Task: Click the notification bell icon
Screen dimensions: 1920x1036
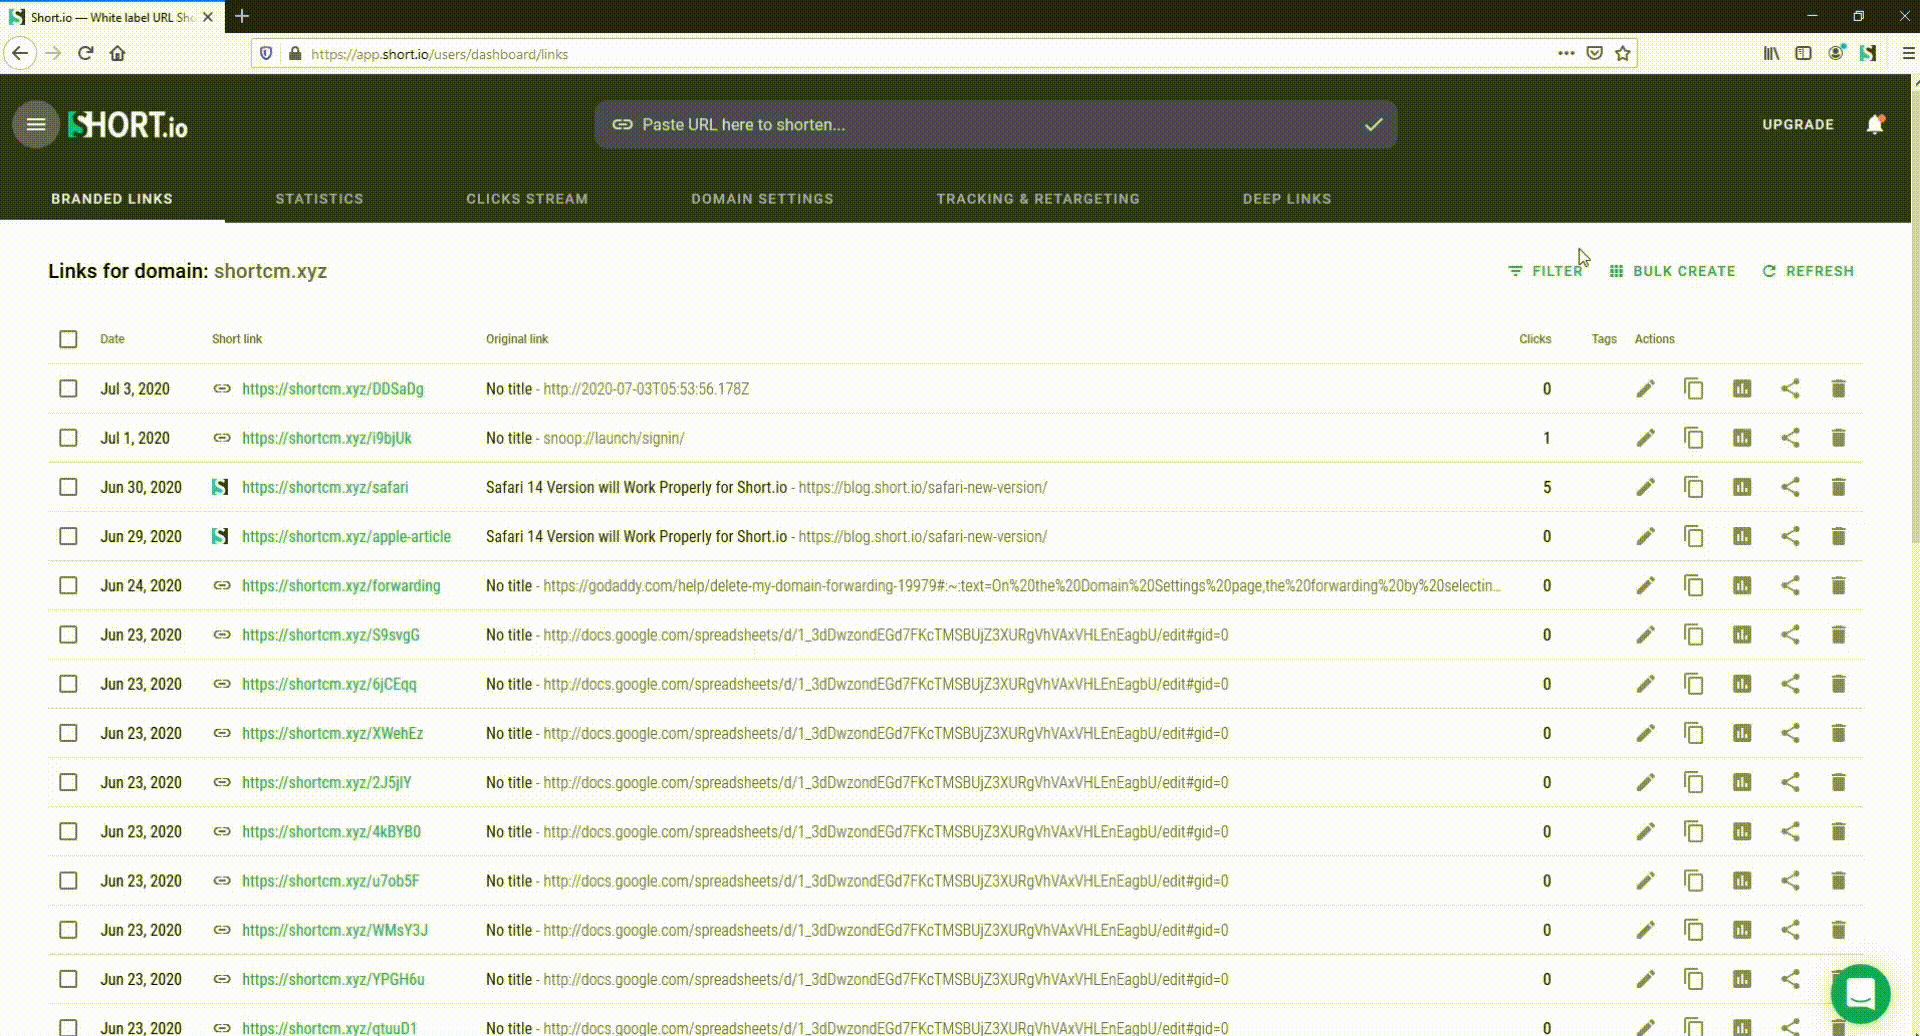Action: click(1875, 125)
